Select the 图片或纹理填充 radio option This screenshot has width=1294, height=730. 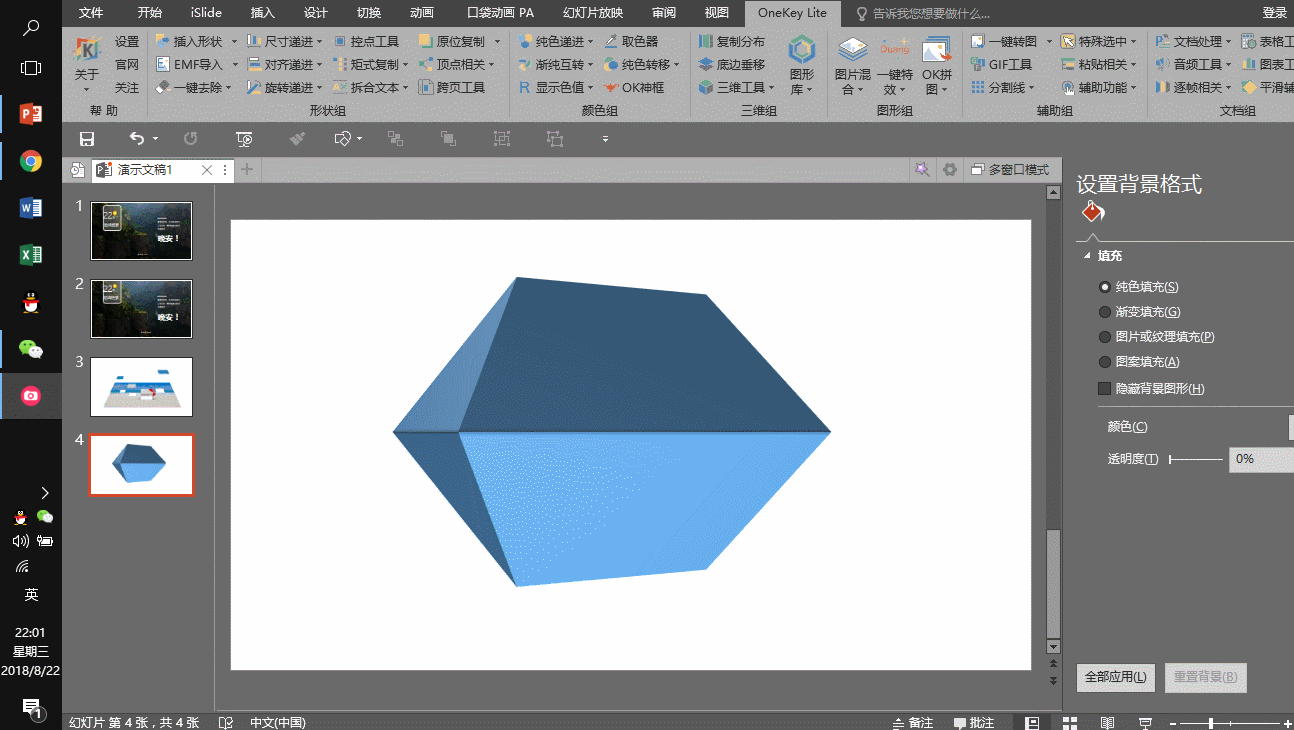click(x=1105, y=337)
